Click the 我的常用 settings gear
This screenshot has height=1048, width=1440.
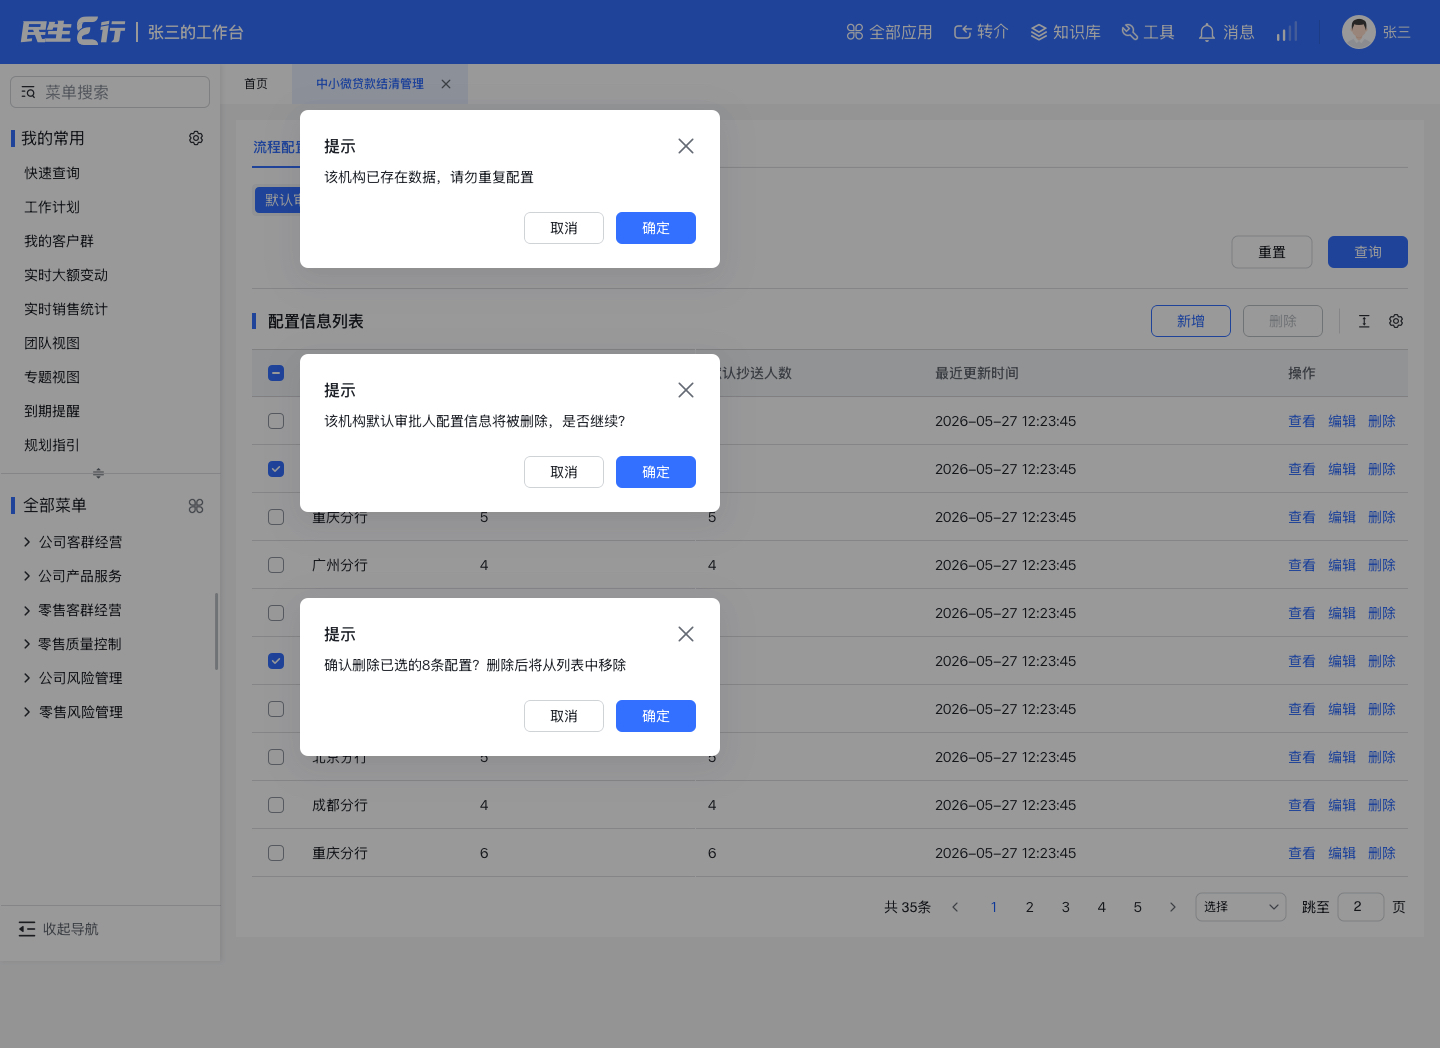tap(196, 138)
